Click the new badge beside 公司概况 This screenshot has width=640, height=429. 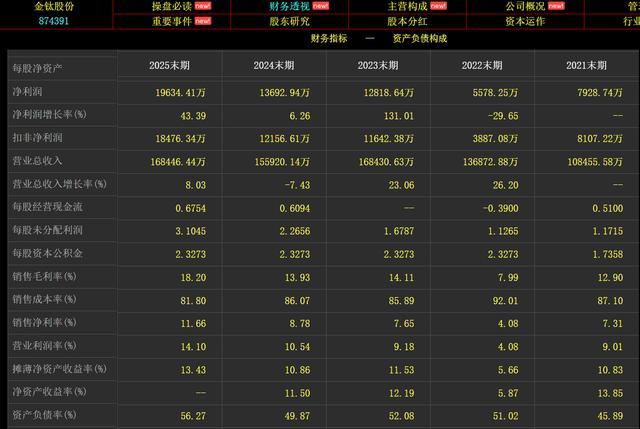pos(556,6)
